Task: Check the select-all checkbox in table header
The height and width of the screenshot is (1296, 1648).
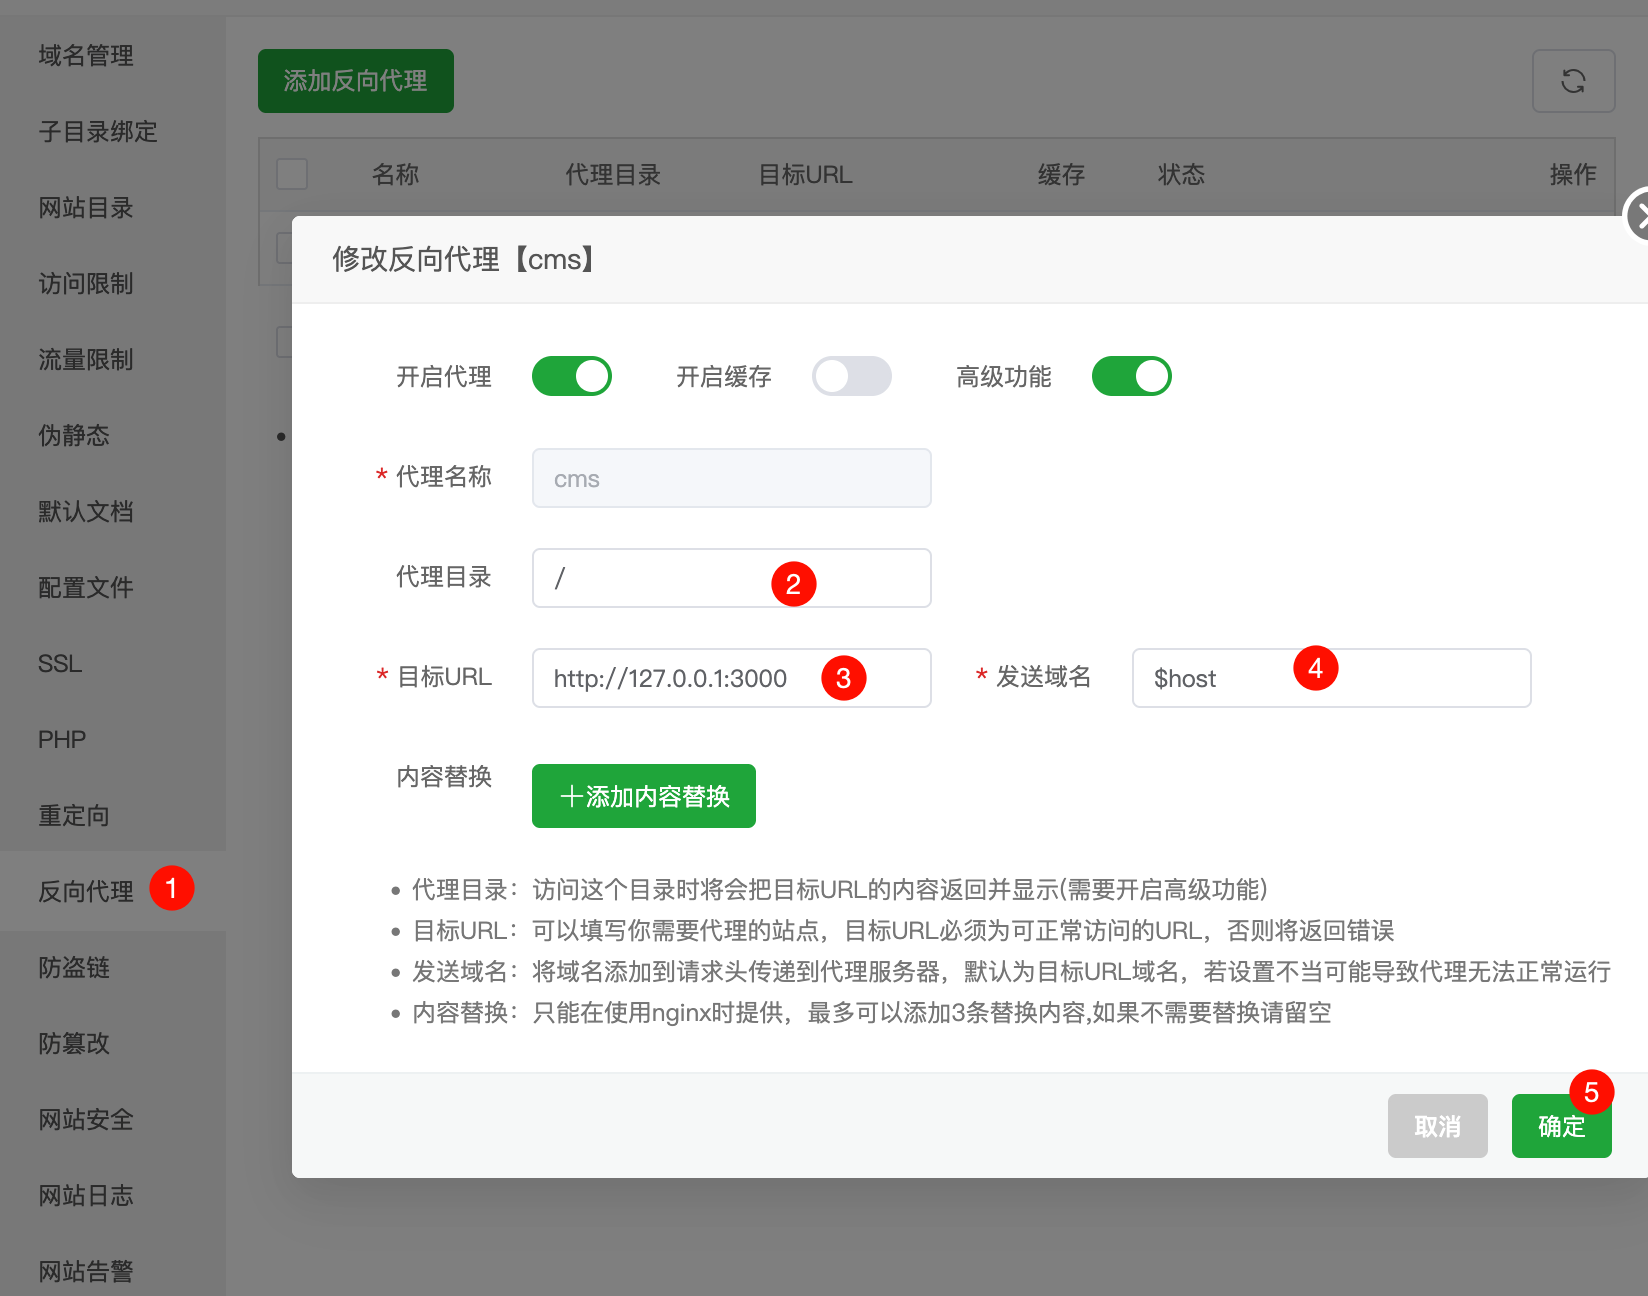Action: click(291, 174)
